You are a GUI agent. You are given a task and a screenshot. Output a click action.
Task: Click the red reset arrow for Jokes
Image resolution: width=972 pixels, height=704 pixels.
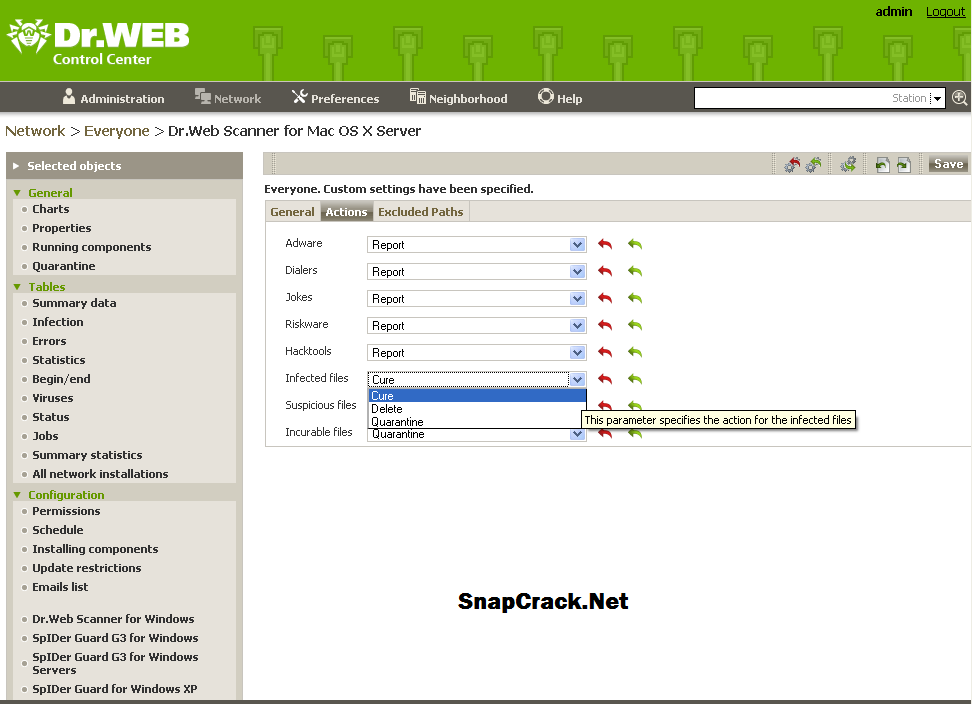605,298
